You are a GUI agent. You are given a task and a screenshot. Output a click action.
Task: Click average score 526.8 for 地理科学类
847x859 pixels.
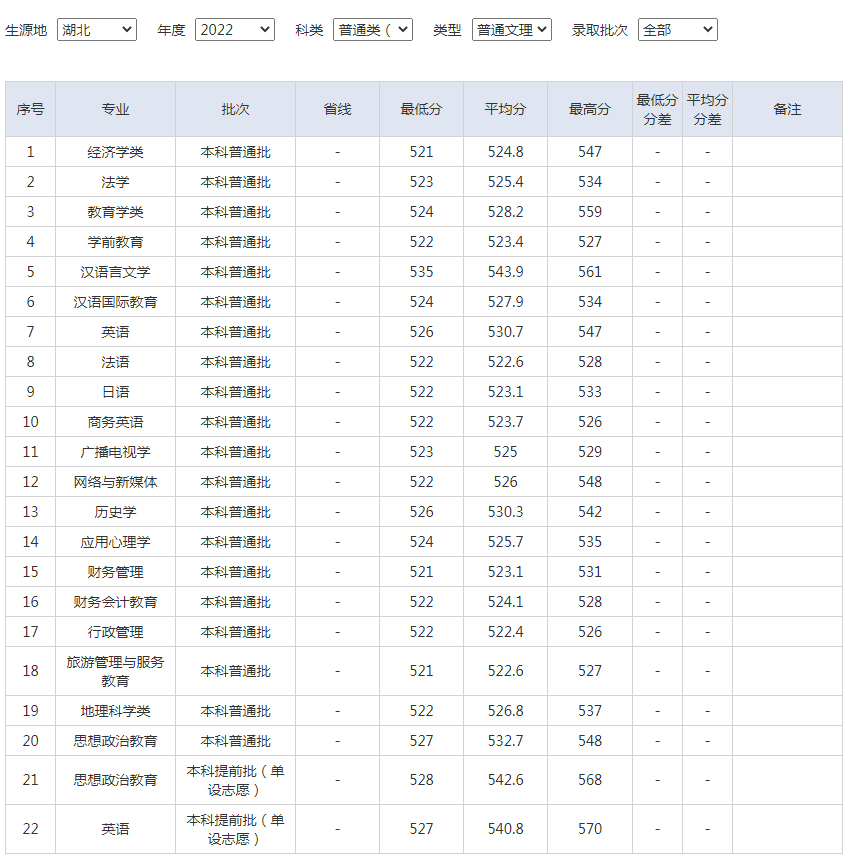point(505,711)
